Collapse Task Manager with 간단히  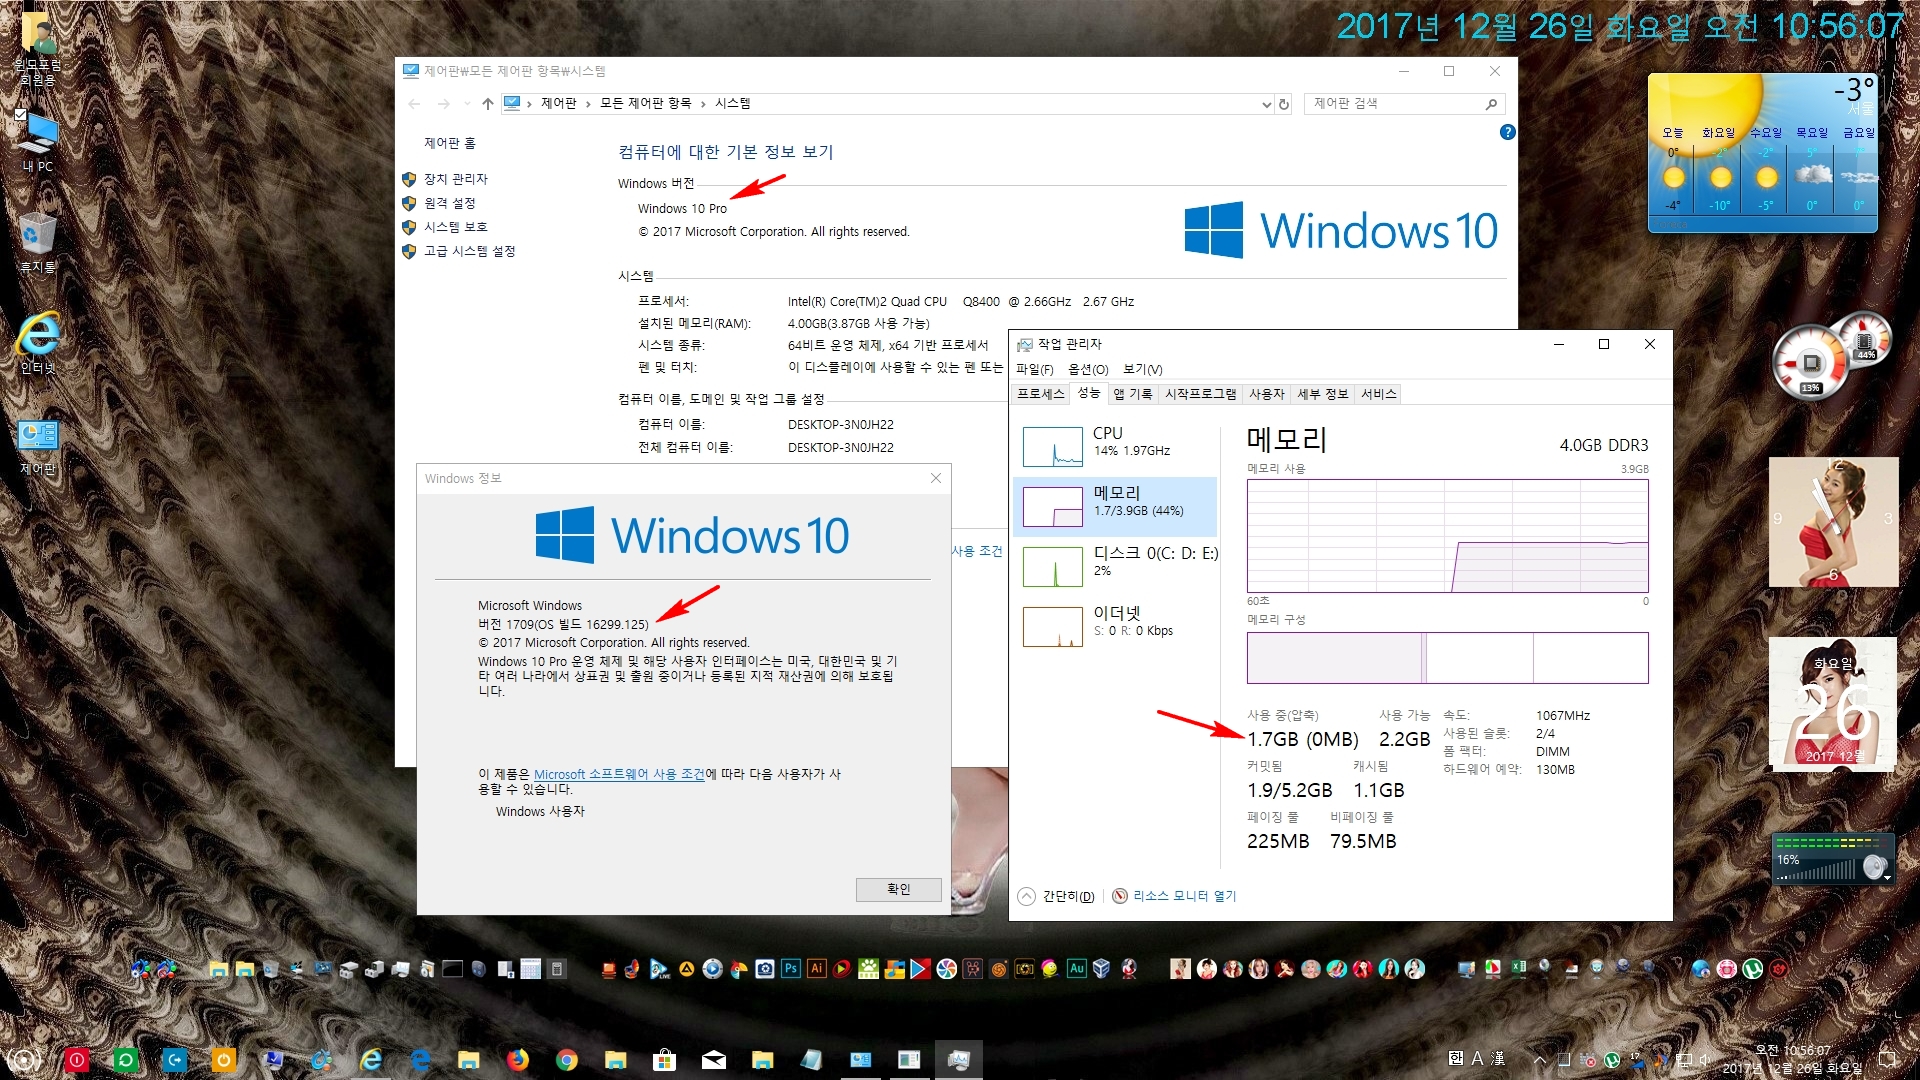(1056, 896)
